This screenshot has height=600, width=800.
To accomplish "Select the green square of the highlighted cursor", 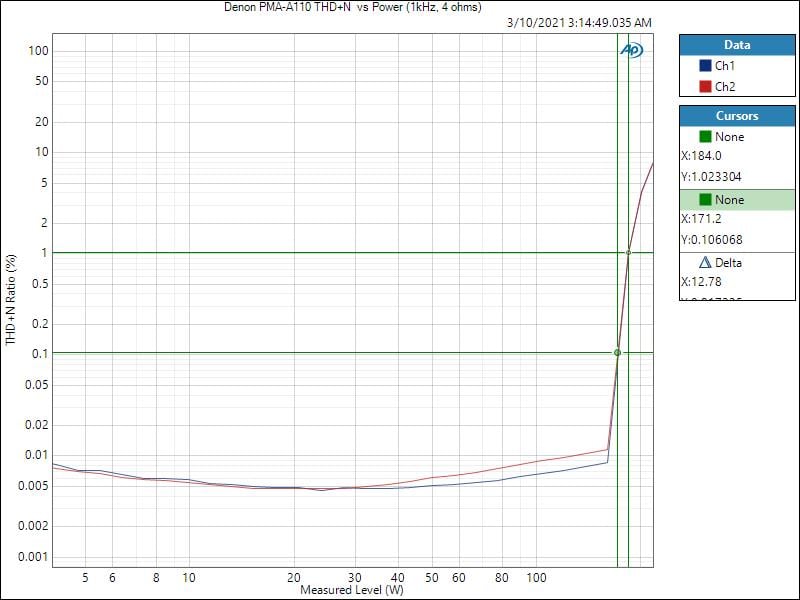I will coord(705,200).
